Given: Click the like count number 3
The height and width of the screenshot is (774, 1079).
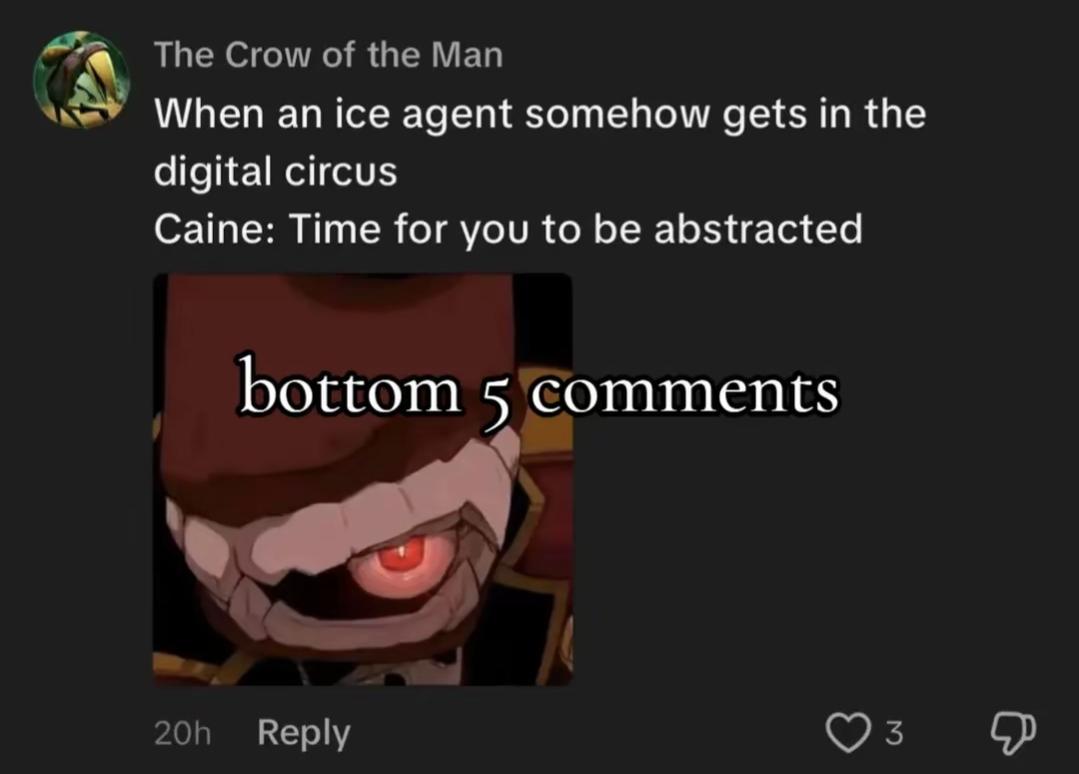Looking at the screenshot, I should 893,733.
